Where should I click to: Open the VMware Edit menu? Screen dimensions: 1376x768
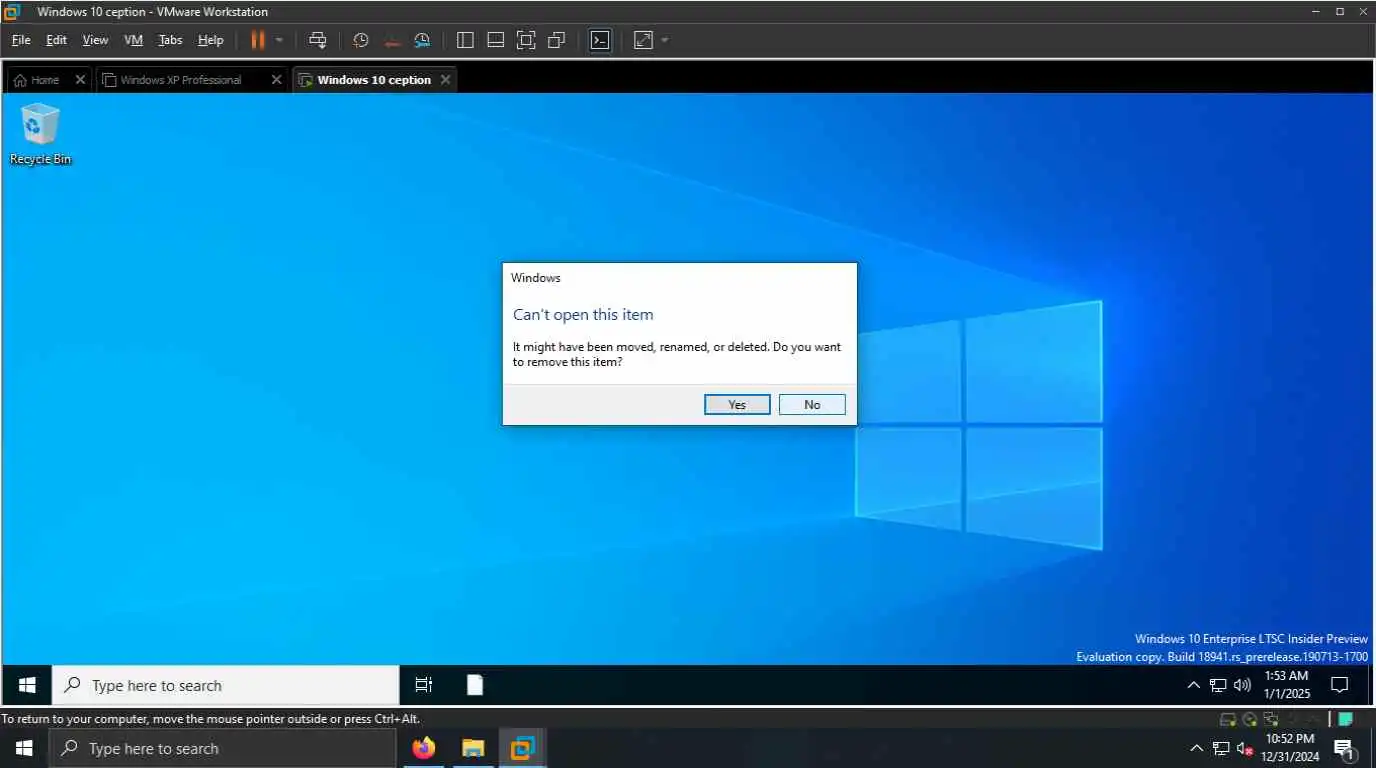56,40
